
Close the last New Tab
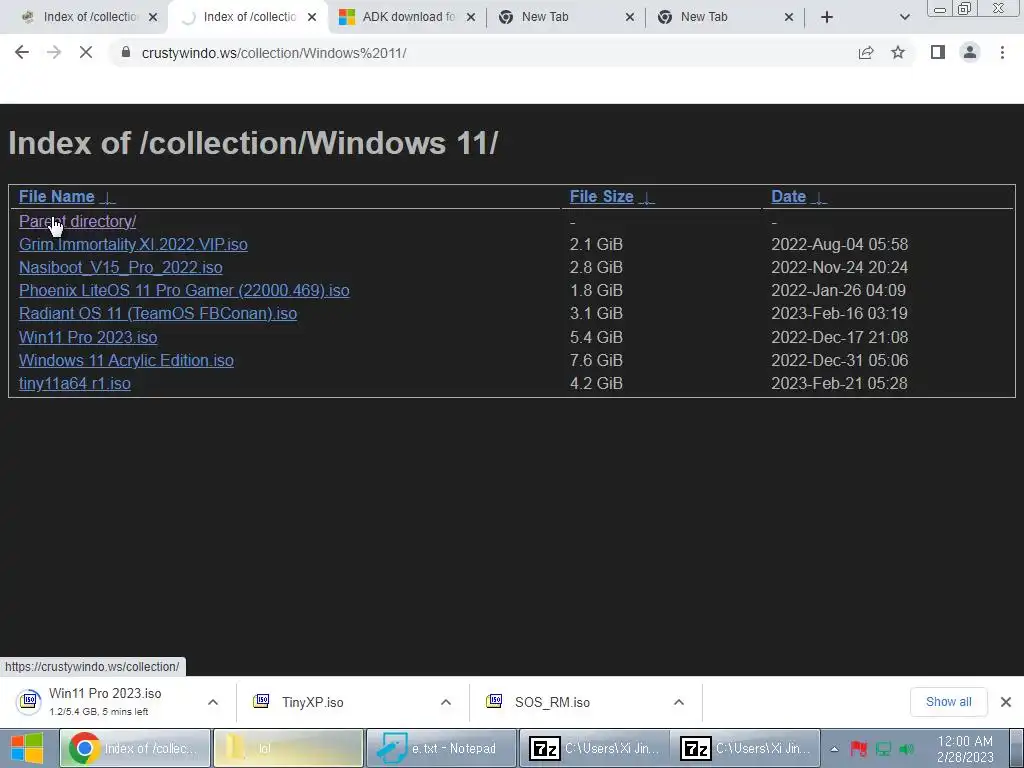(789, 17)
